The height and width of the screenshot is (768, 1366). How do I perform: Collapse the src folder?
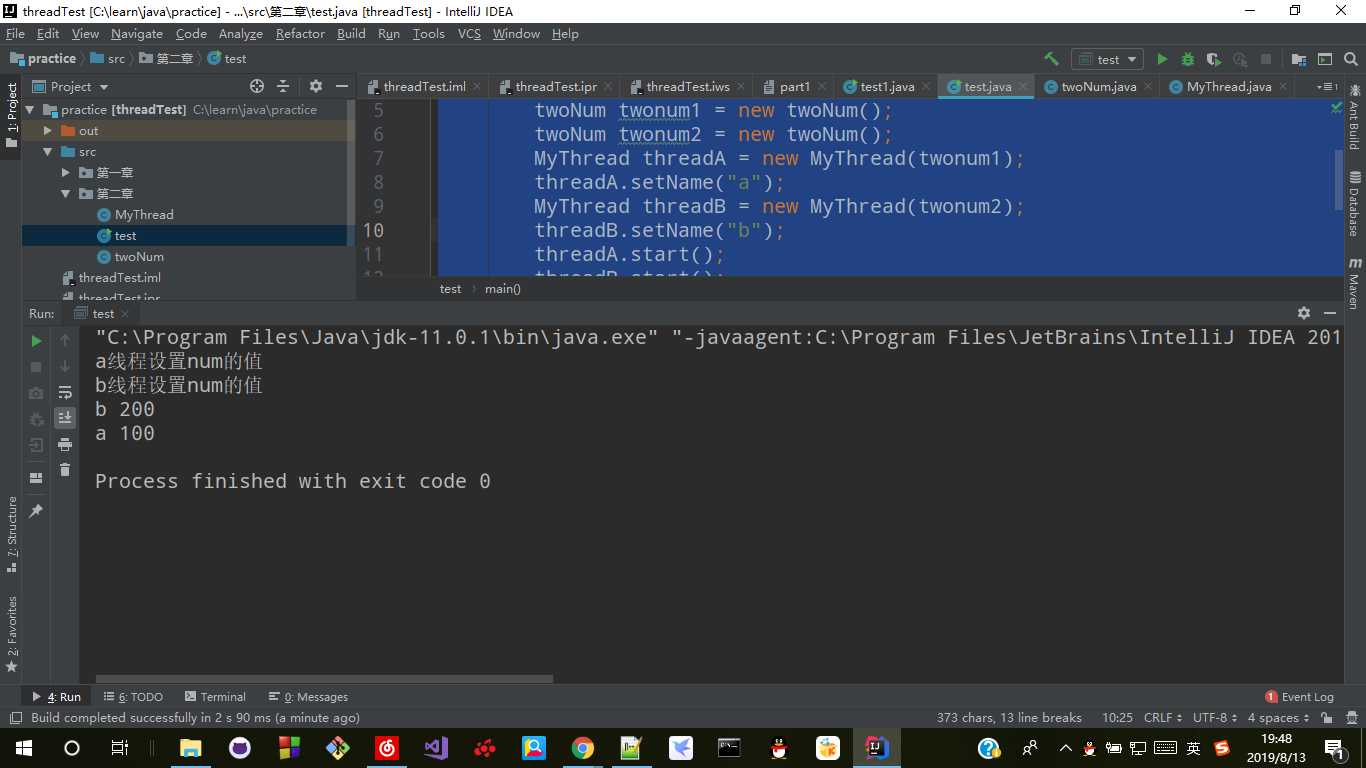pyautogui.click(x=47, y=152)
